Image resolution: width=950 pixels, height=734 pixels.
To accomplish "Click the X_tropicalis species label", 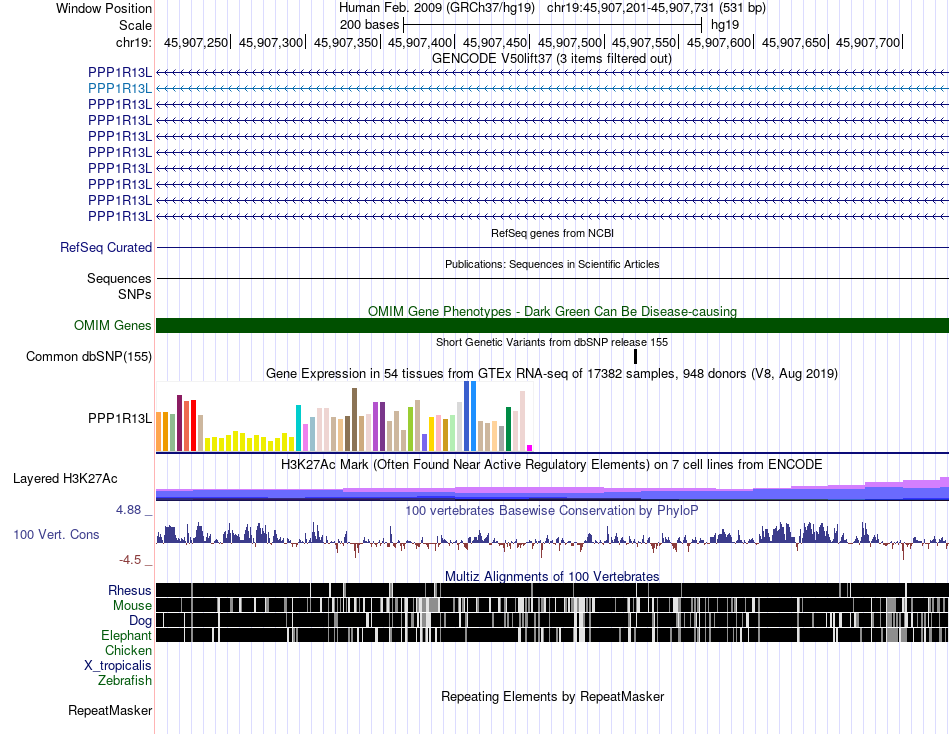I will click(118, 666).
